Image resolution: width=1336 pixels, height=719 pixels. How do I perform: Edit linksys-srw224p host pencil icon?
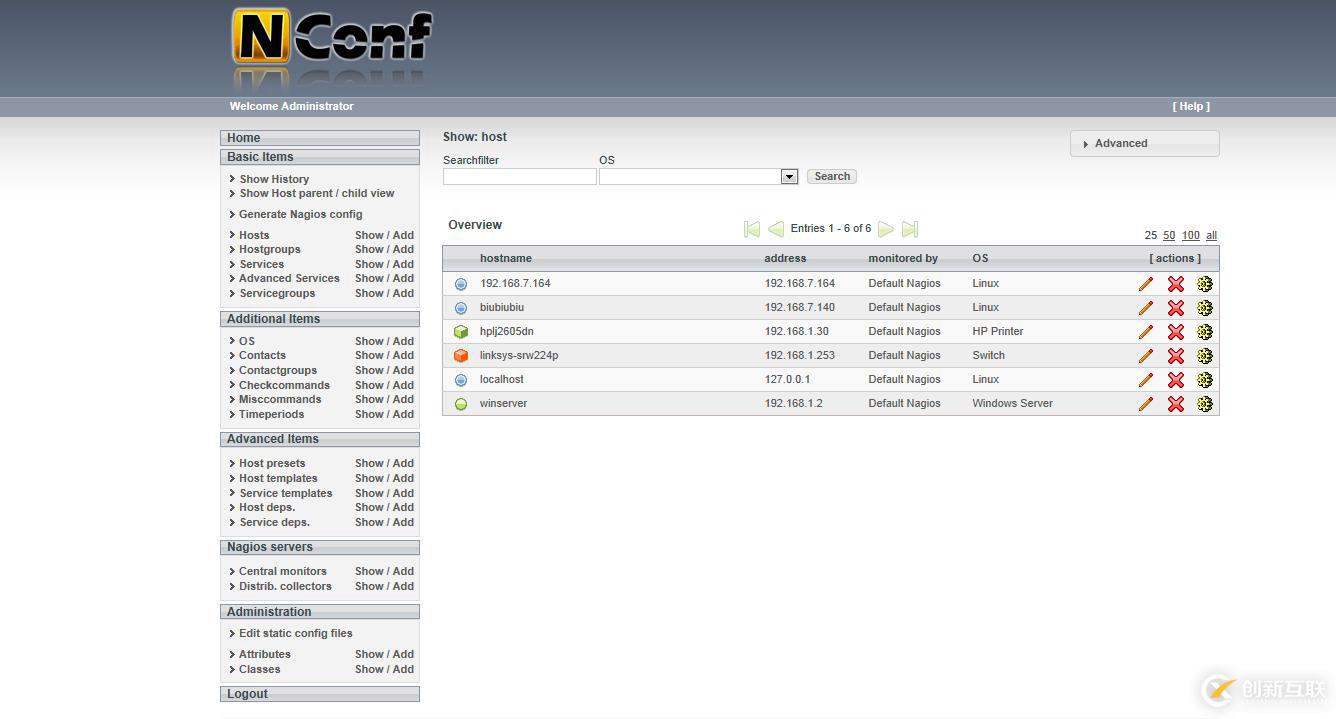coord(1146,356)
